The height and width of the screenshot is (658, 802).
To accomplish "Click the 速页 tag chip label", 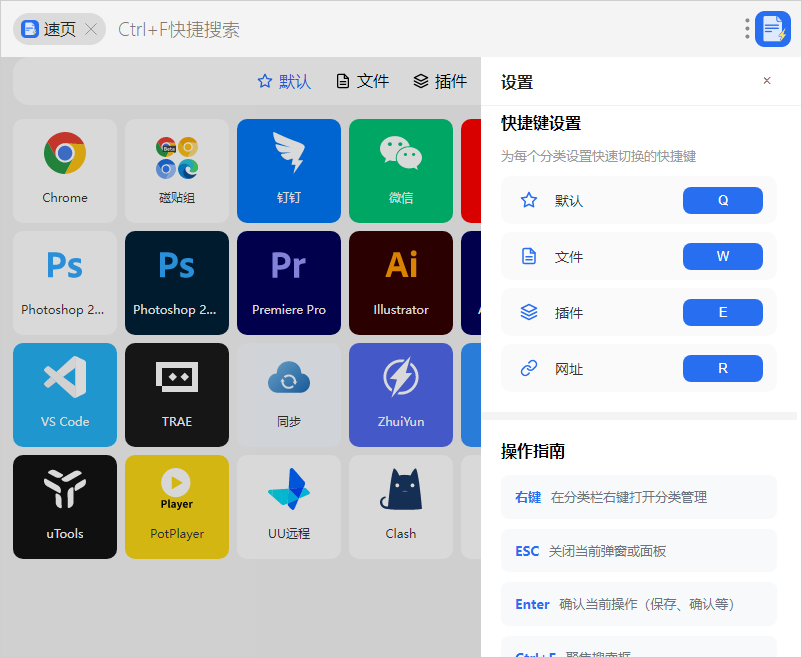I will (x=60, y=29).
